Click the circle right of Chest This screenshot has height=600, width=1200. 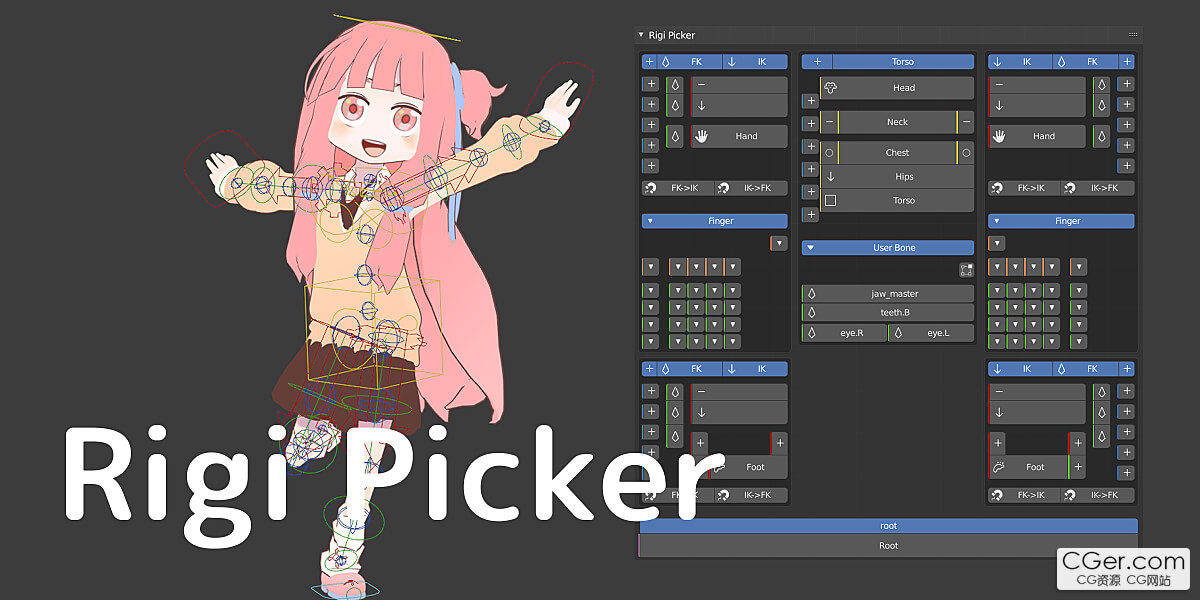pyautogui.click(x=966, y=153)
